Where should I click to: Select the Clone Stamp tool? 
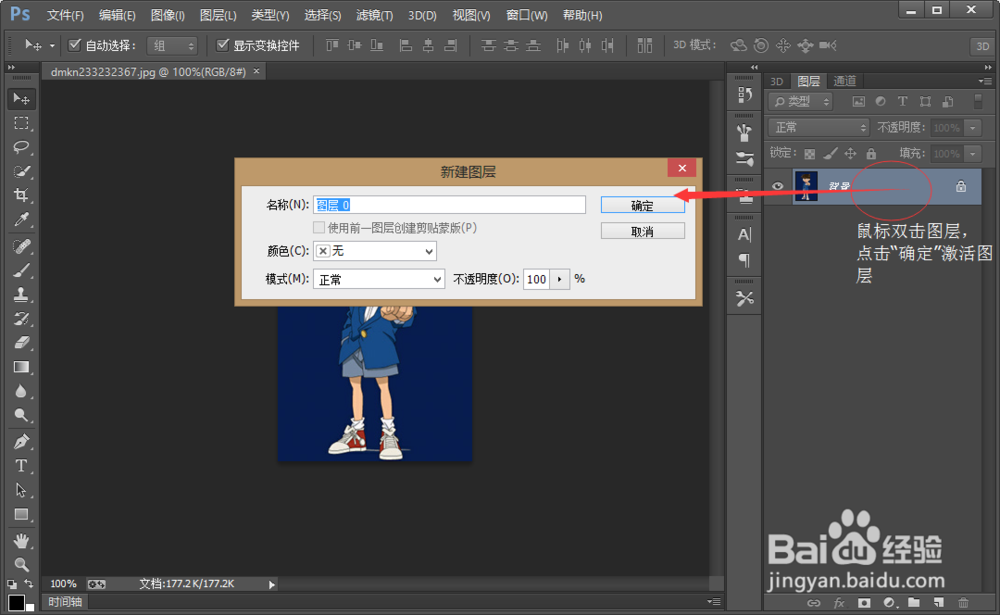coord(21,295)
